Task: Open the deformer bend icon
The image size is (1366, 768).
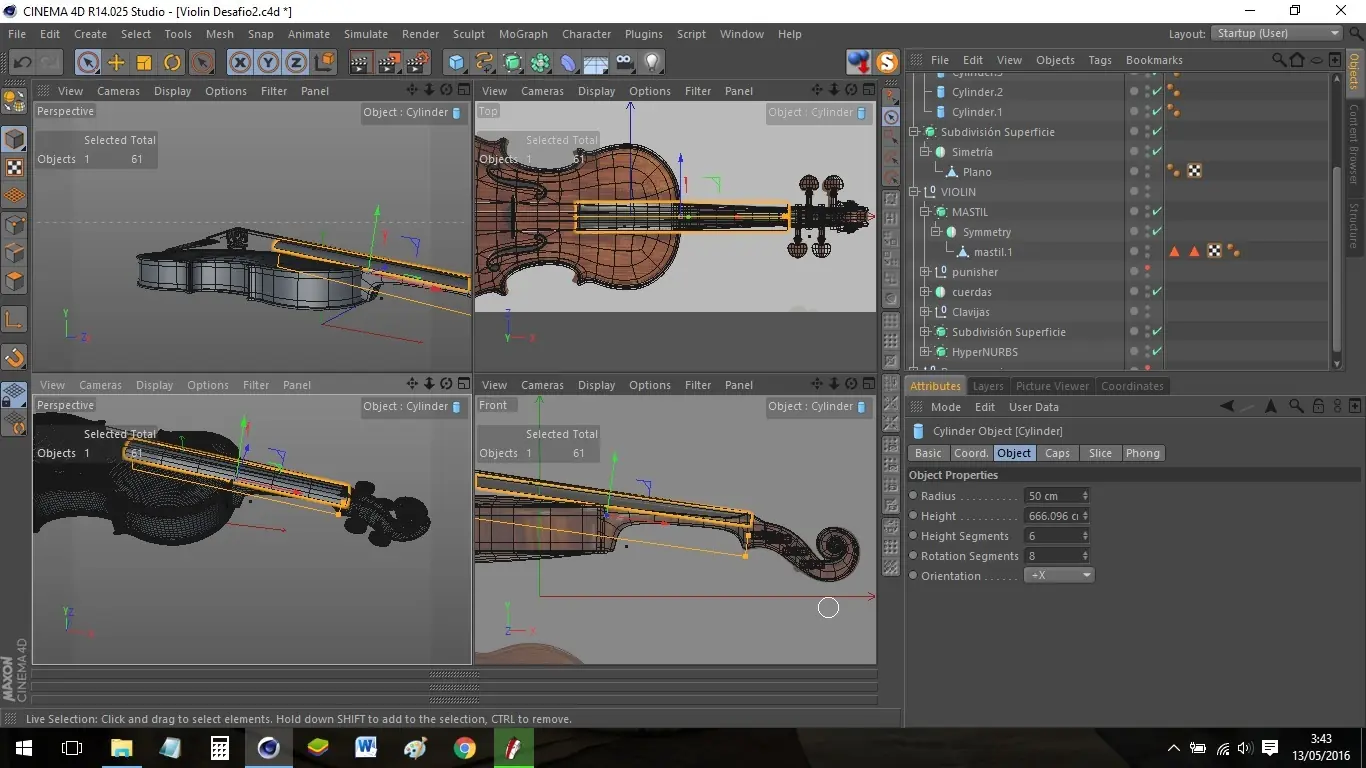Action: click(x=569, y=62)
